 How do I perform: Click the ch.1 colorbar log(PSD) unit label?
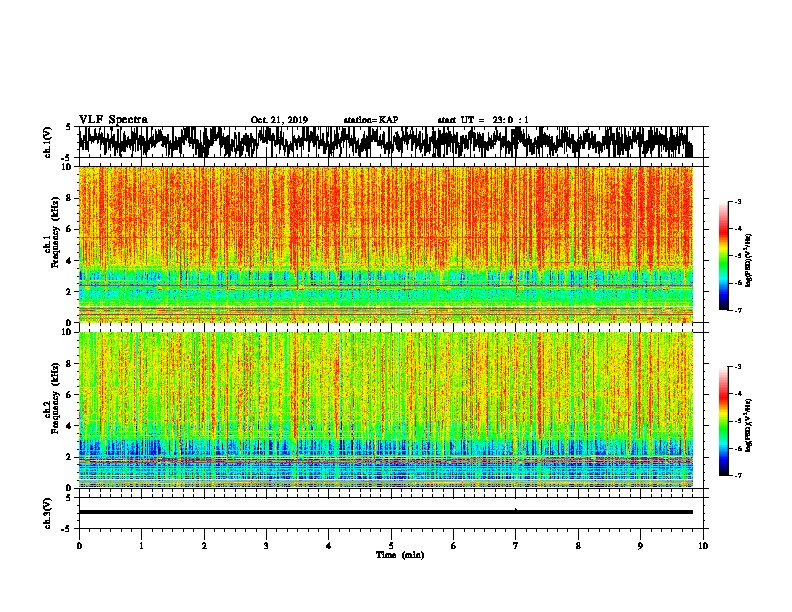point(748,261)
